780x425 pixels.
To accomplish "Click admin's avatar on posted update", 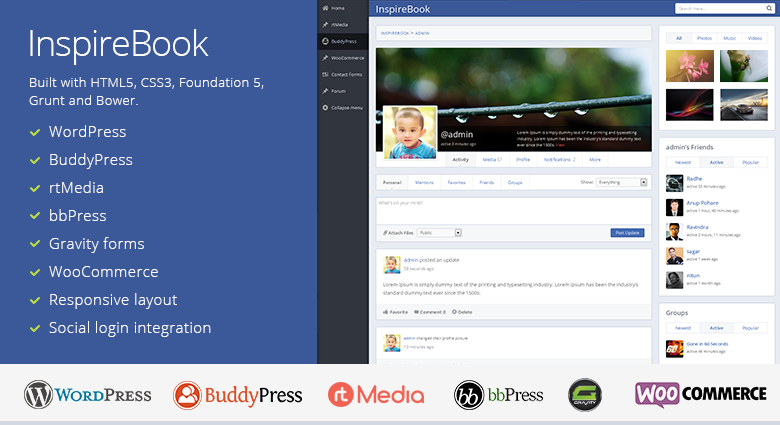I will pos(391,265).
